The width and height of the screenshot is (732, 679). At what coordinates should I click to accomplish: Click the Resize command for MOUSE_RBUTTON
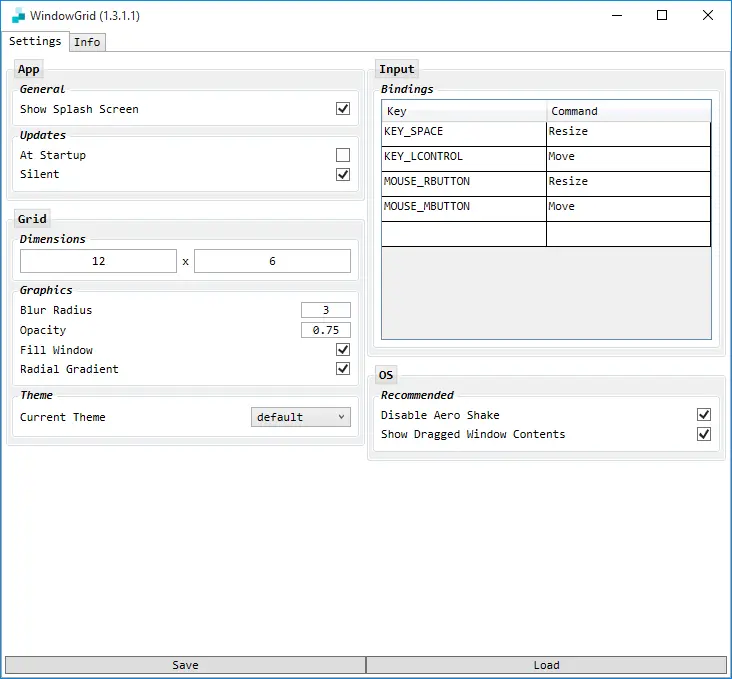point(628,184)
